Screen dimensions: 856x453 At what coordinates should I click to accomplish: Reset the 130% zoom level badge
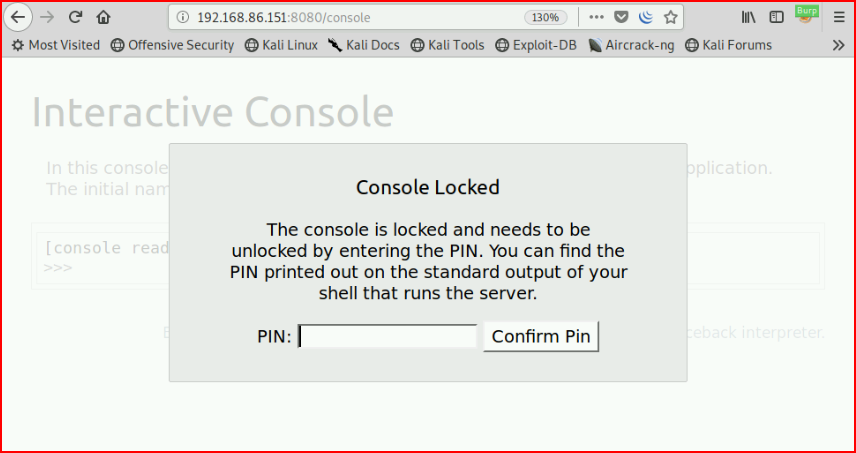pyautogui.click(x=545, y=17)
